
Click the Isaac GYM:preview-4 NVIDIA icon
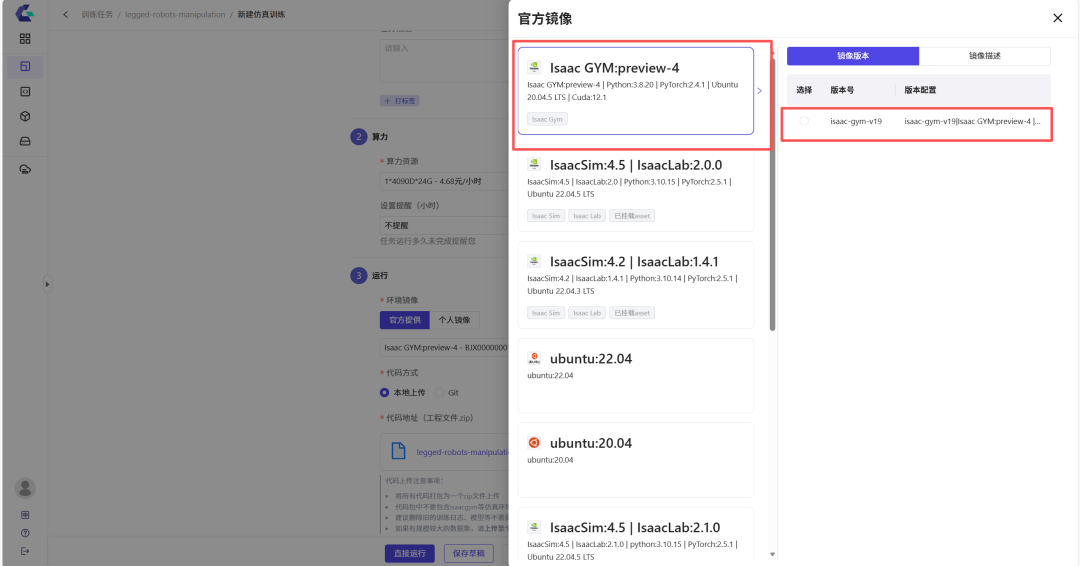click(534, 67)
